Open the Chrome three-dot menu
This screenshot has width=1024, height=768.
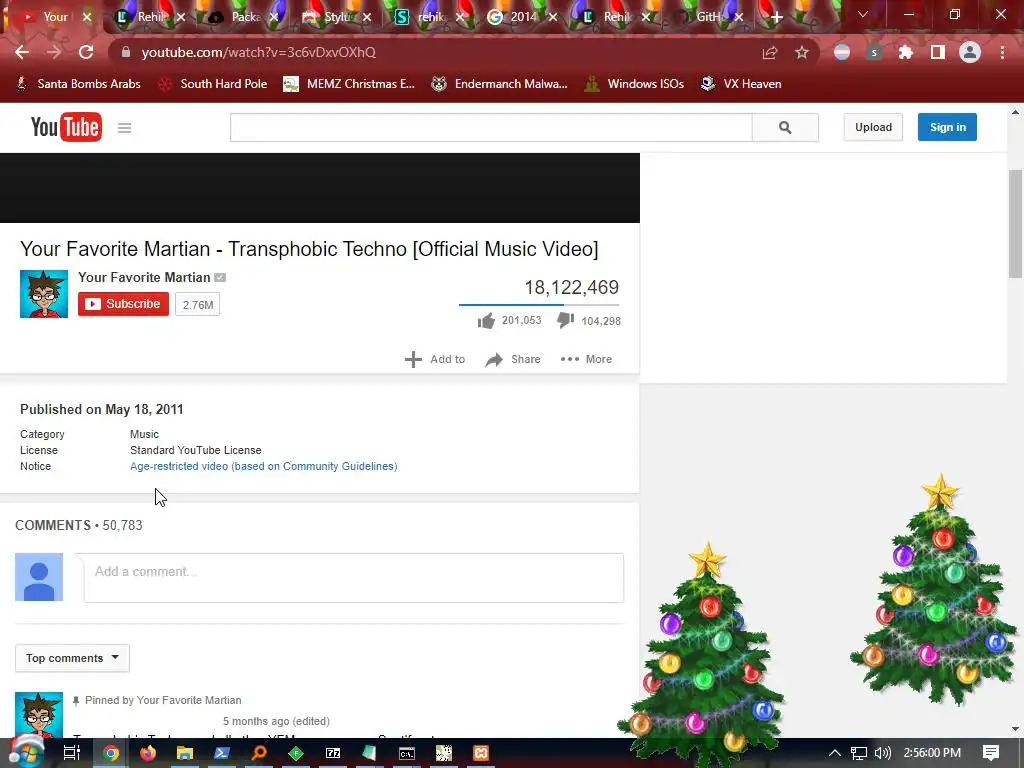(x=1002, y=52)
